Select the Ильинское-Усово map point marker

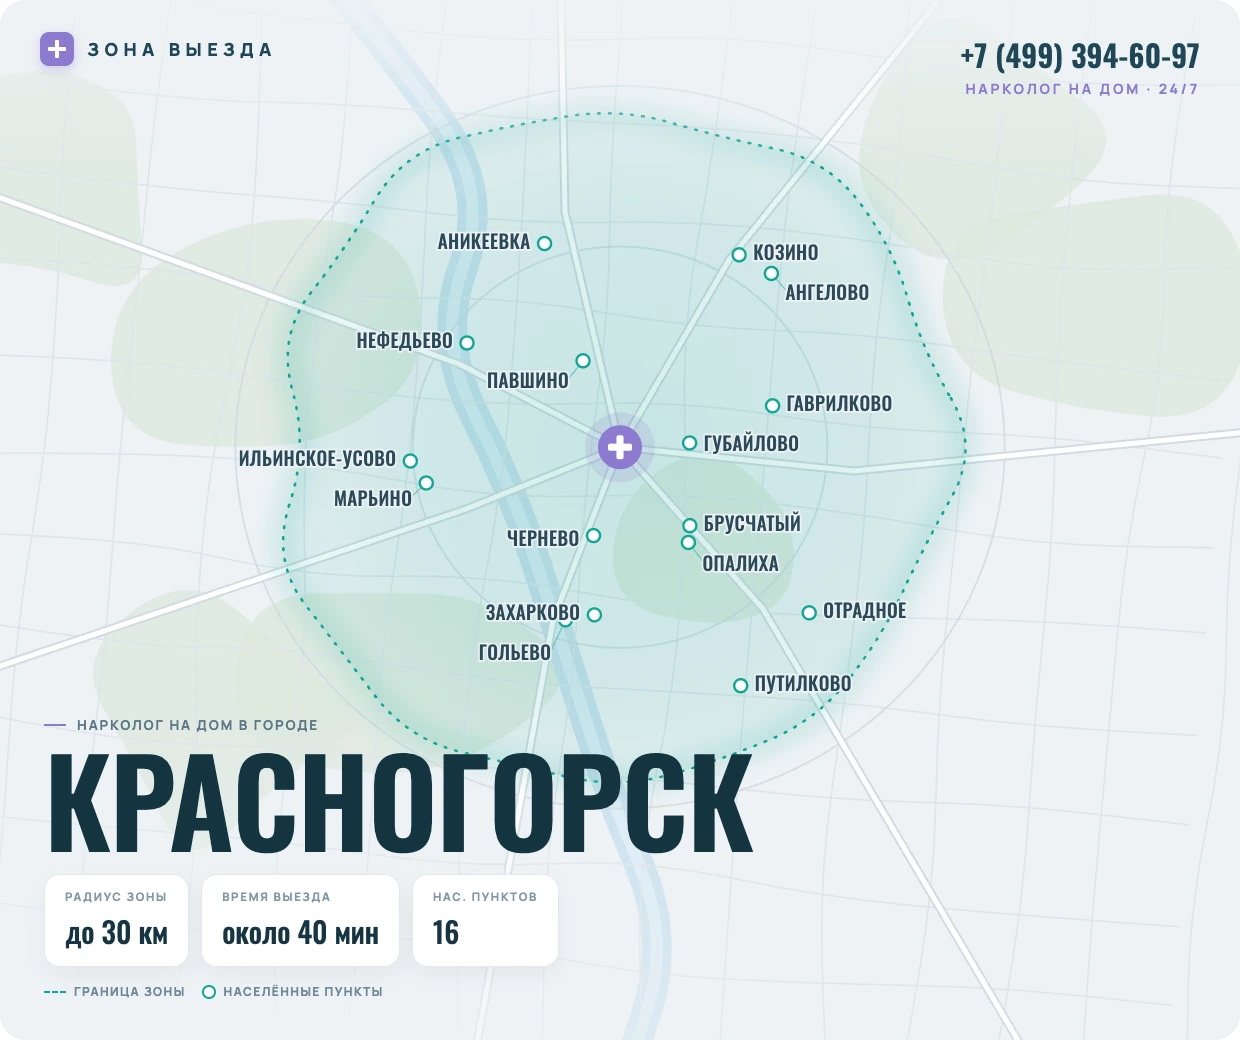(x=410, y=461)
